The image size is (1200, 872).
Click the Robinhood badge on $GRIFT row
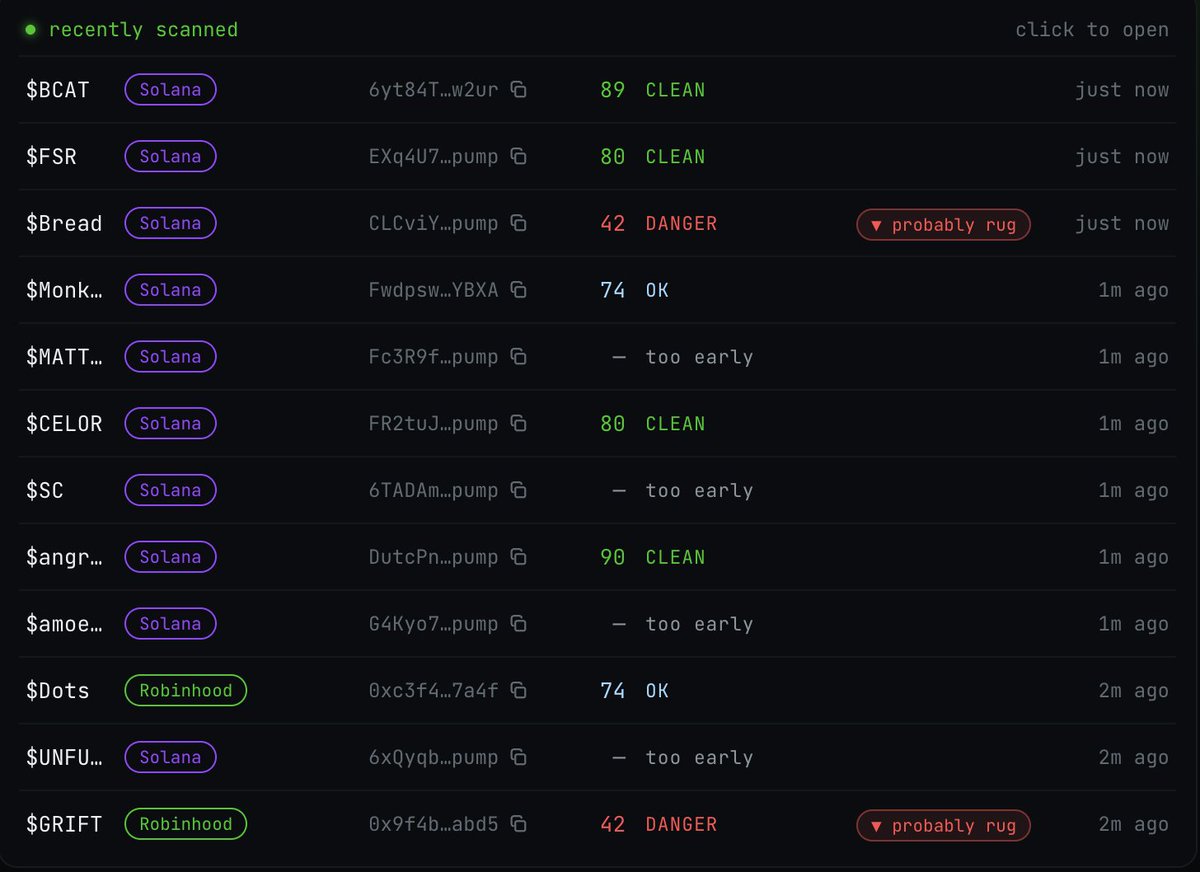click(185, 824)
